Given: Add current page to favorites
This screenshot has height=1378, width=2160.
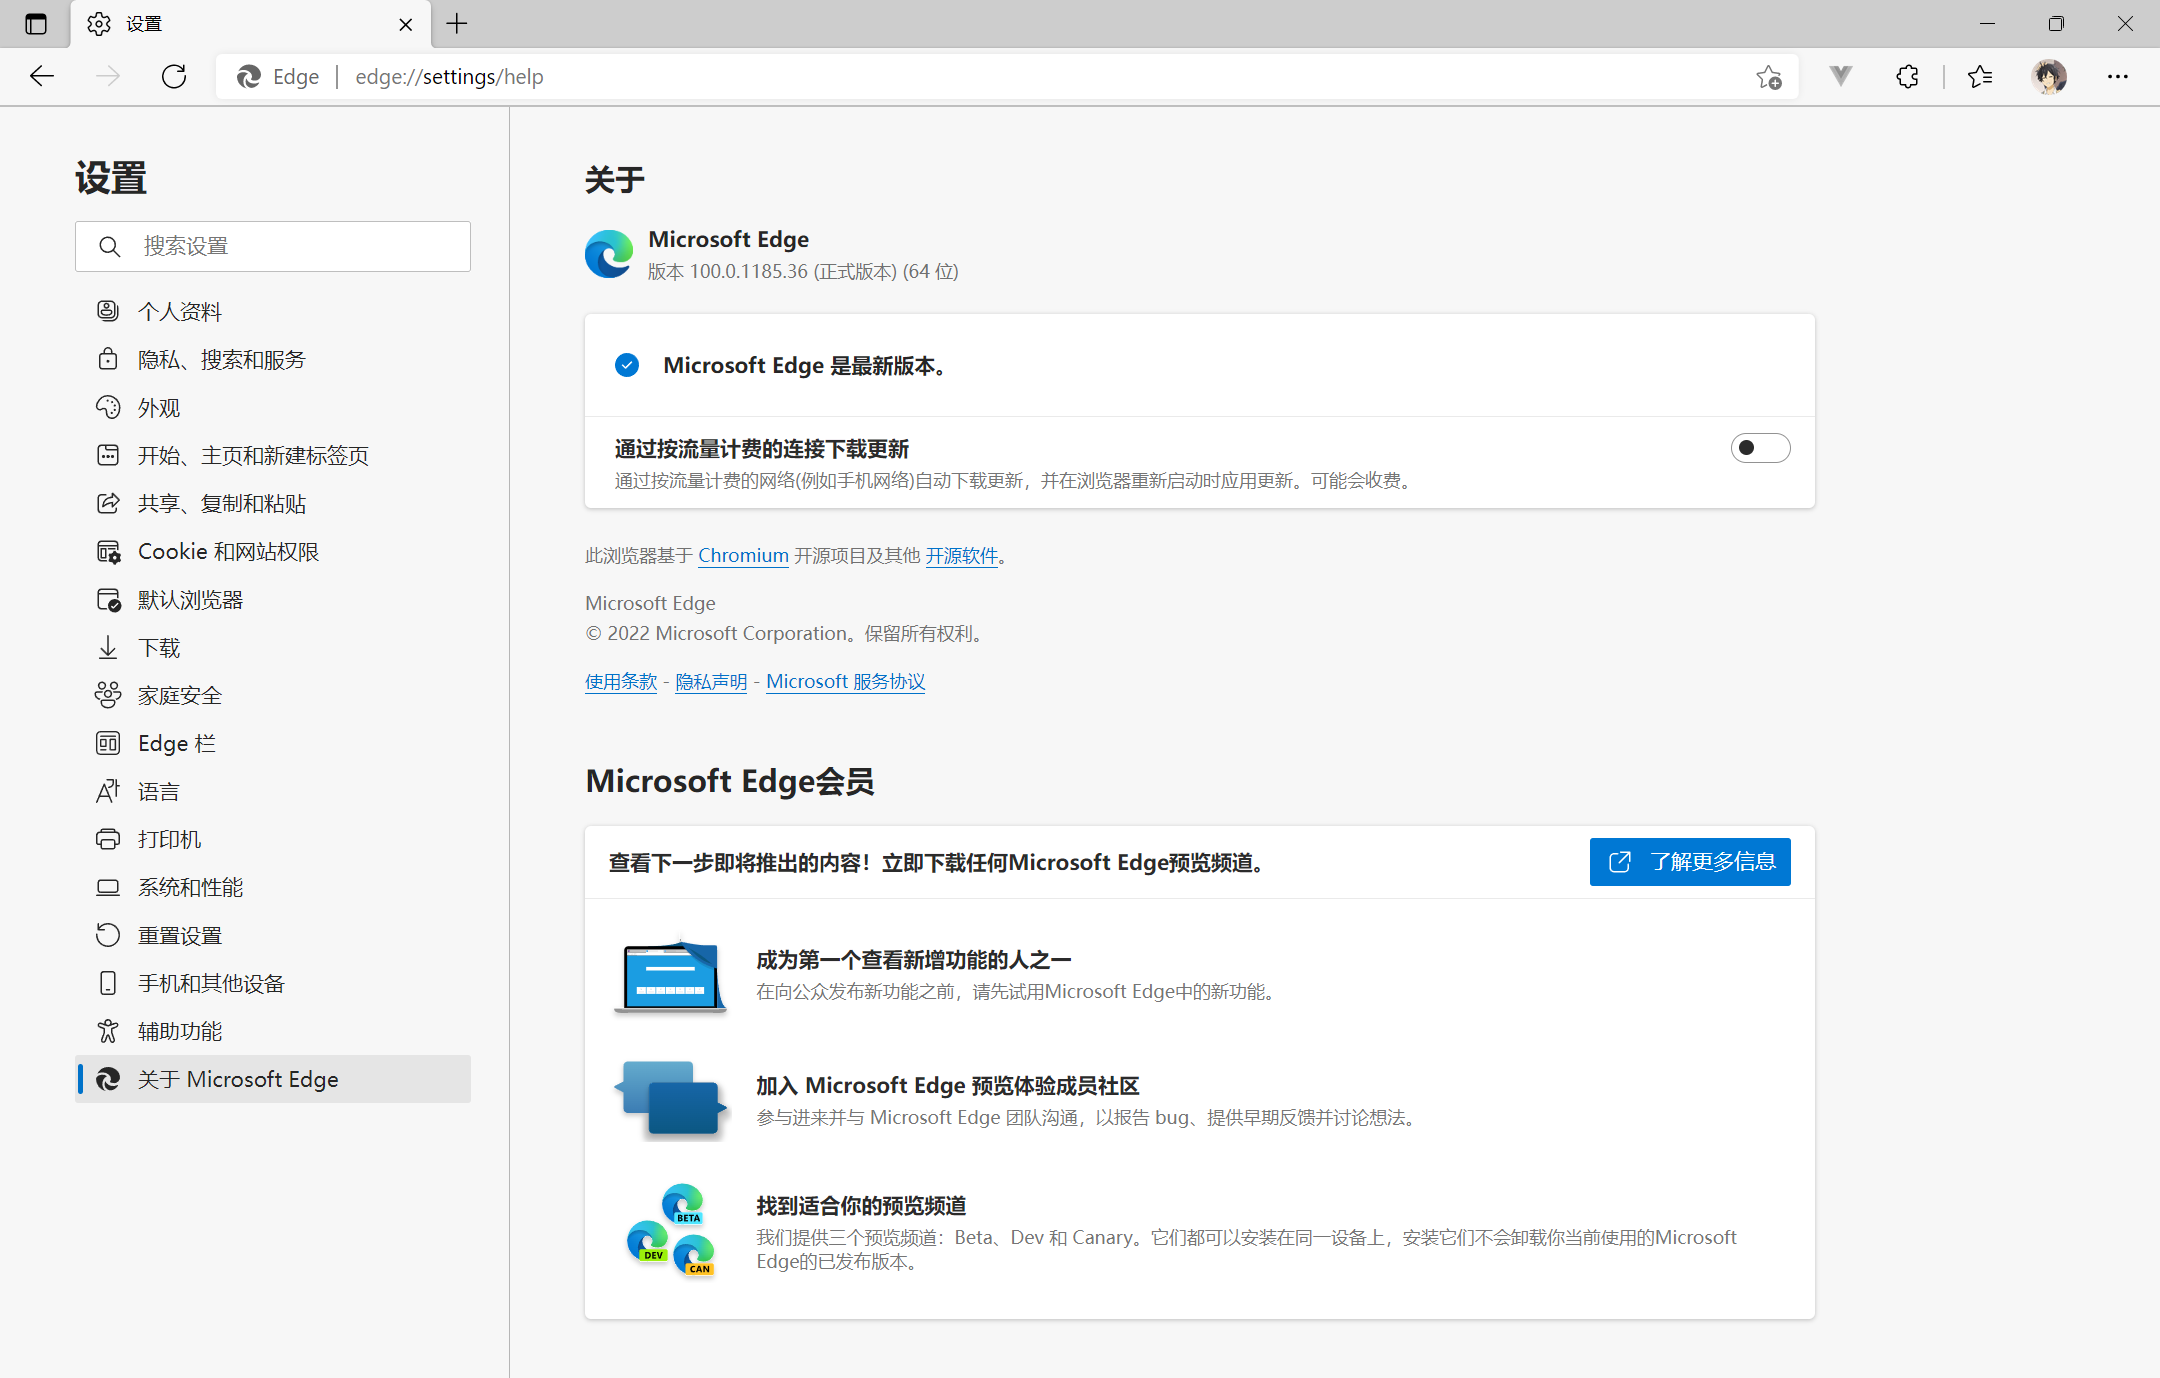Looking at the screenshot, I should tap(1770, 76).
